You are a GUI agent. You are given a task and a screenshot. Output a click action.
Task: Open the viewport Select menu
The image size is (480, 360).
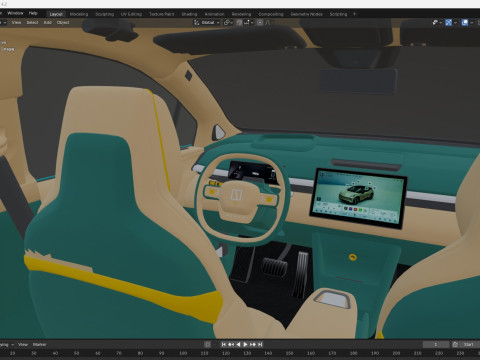[32, 22]
